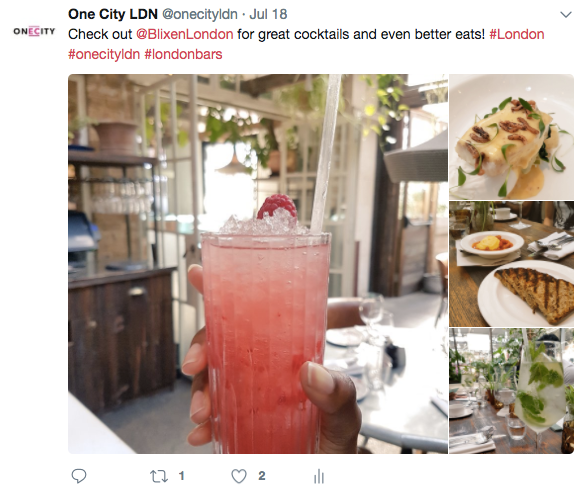
Task: Open the Jul 18 tweet timestamp
Action: click(268, 14)
